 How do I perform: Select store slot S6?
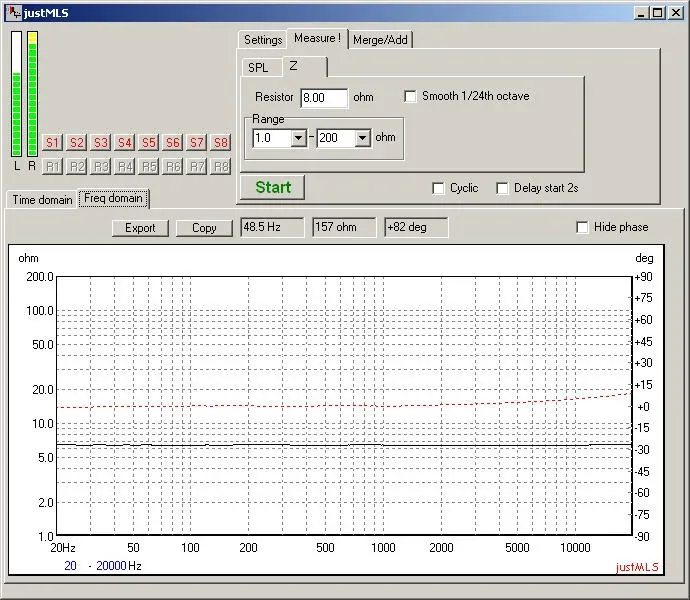pyautogui.click(x=172, y=143)
